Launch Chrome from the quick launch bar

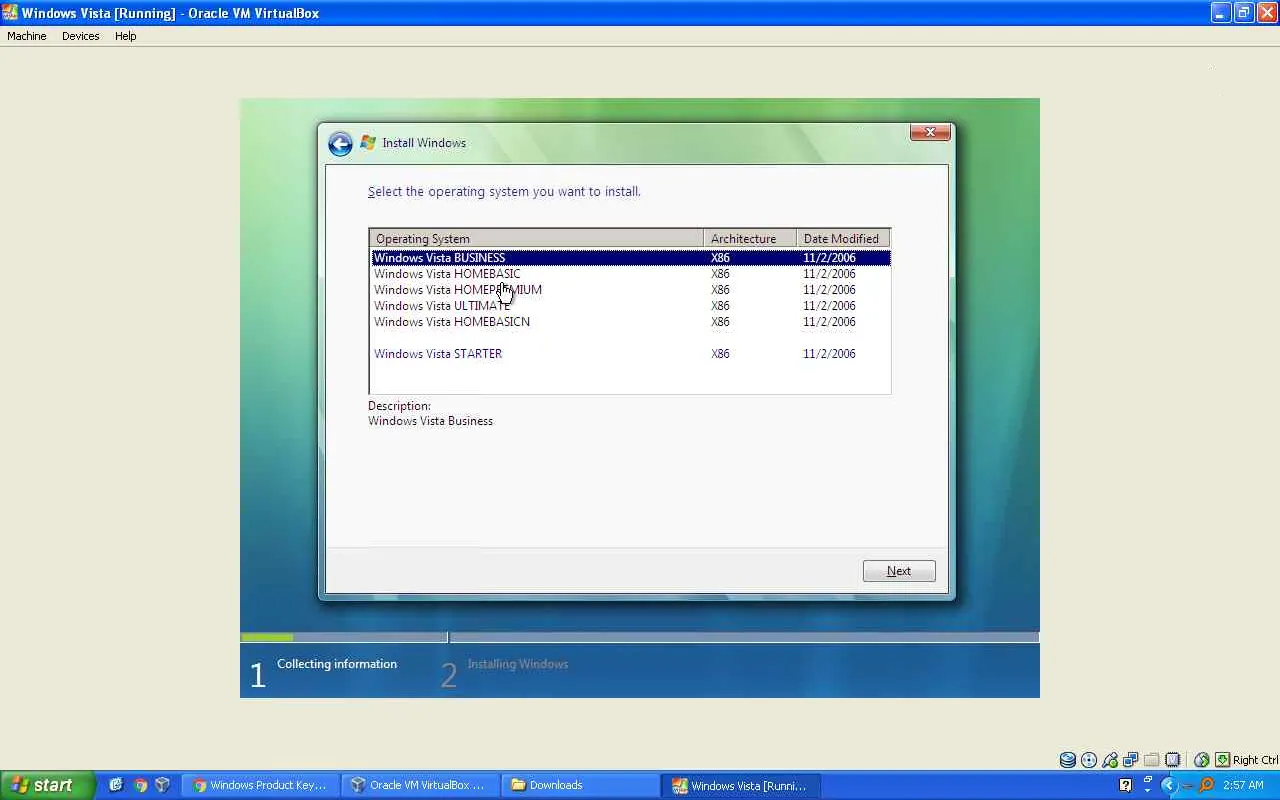point(140,785)
